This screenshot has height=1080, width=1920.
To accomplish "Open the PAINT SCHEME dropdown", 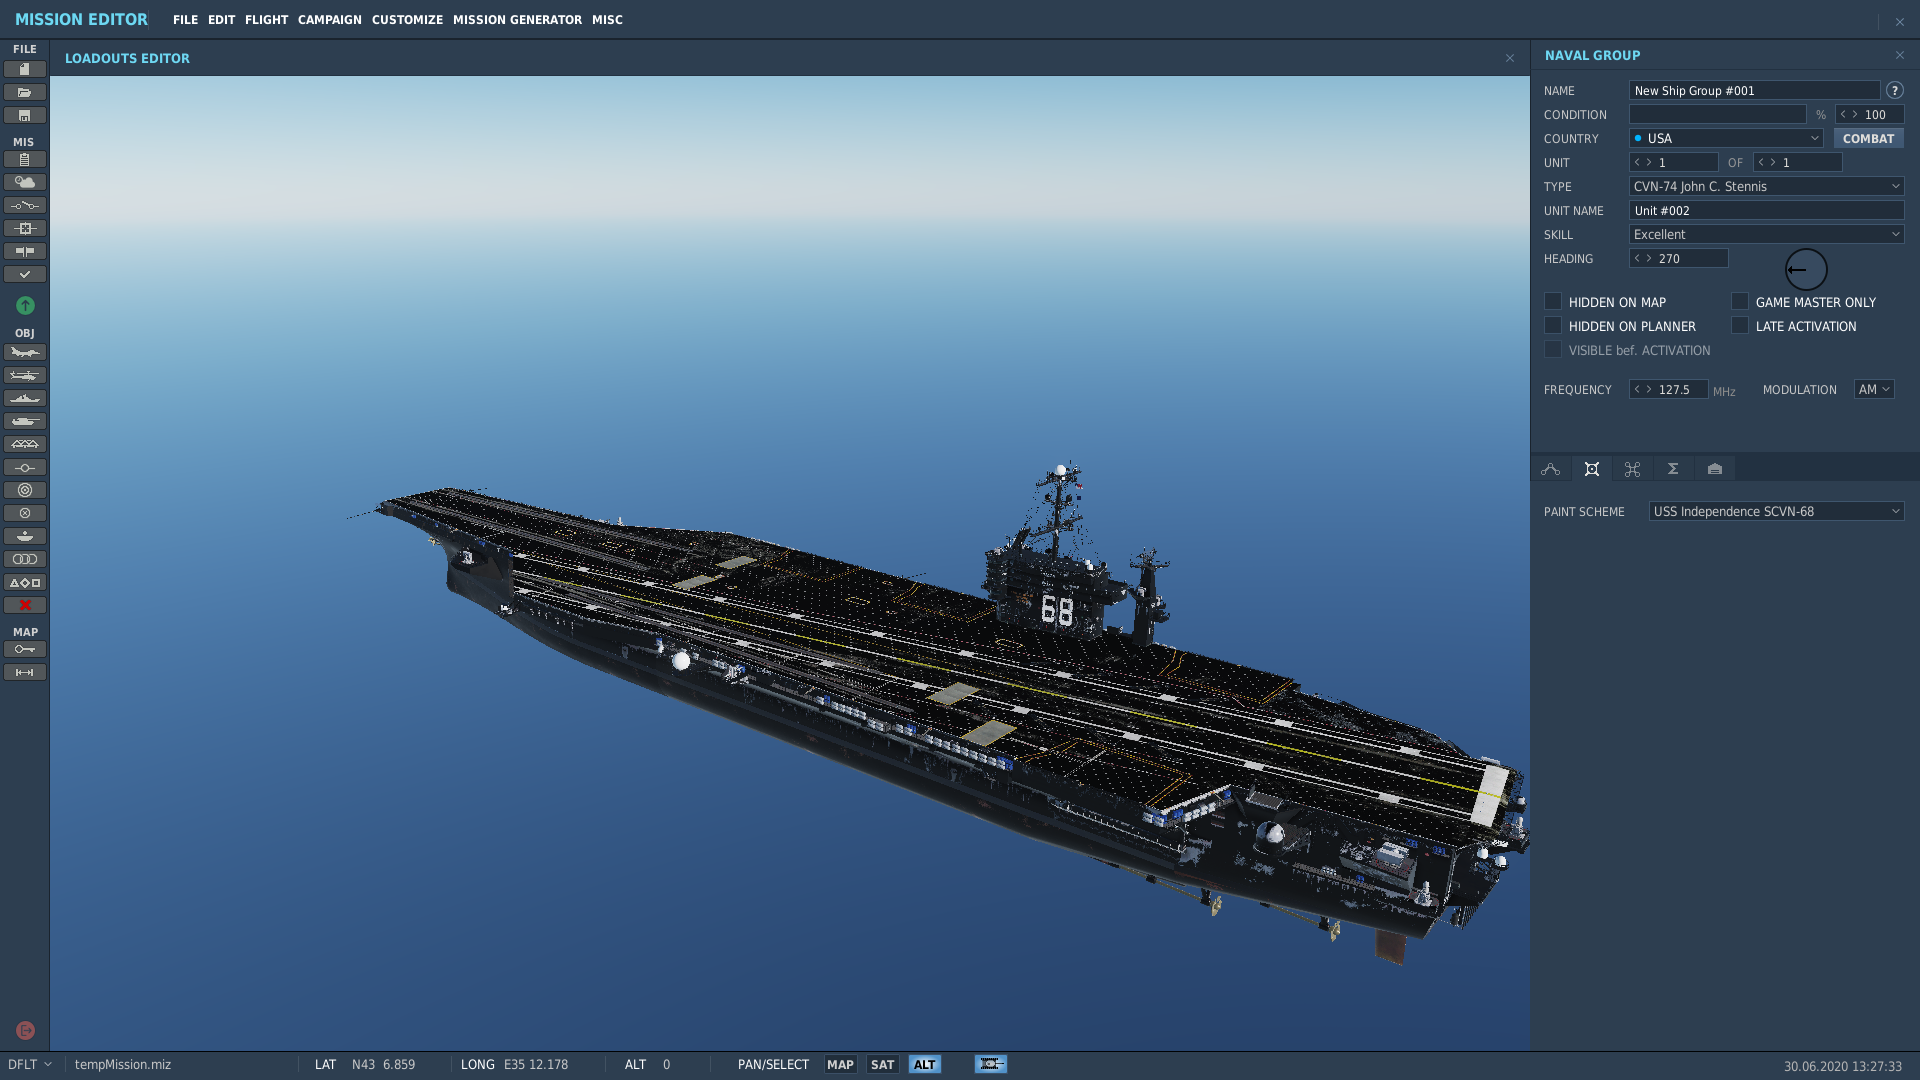I will [x=1776, y=511].
